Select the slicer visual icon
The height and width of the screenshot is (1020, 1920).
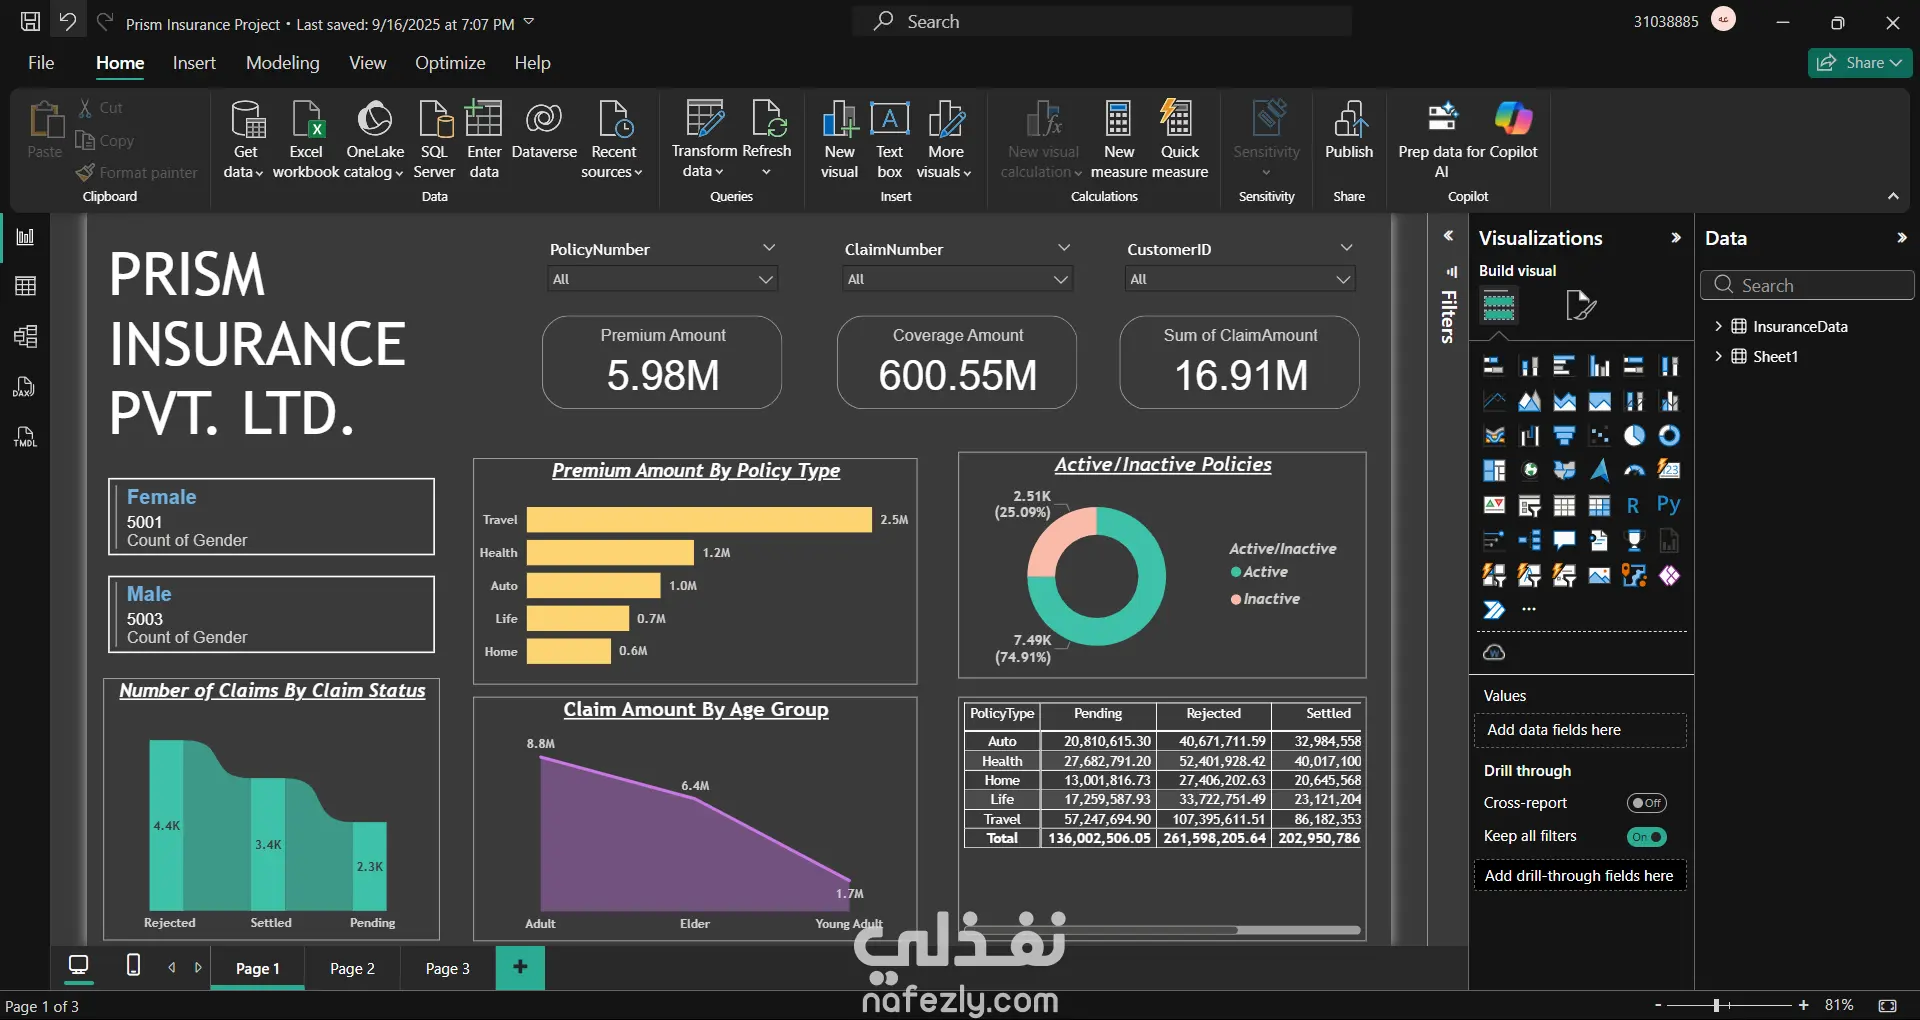1530,506
